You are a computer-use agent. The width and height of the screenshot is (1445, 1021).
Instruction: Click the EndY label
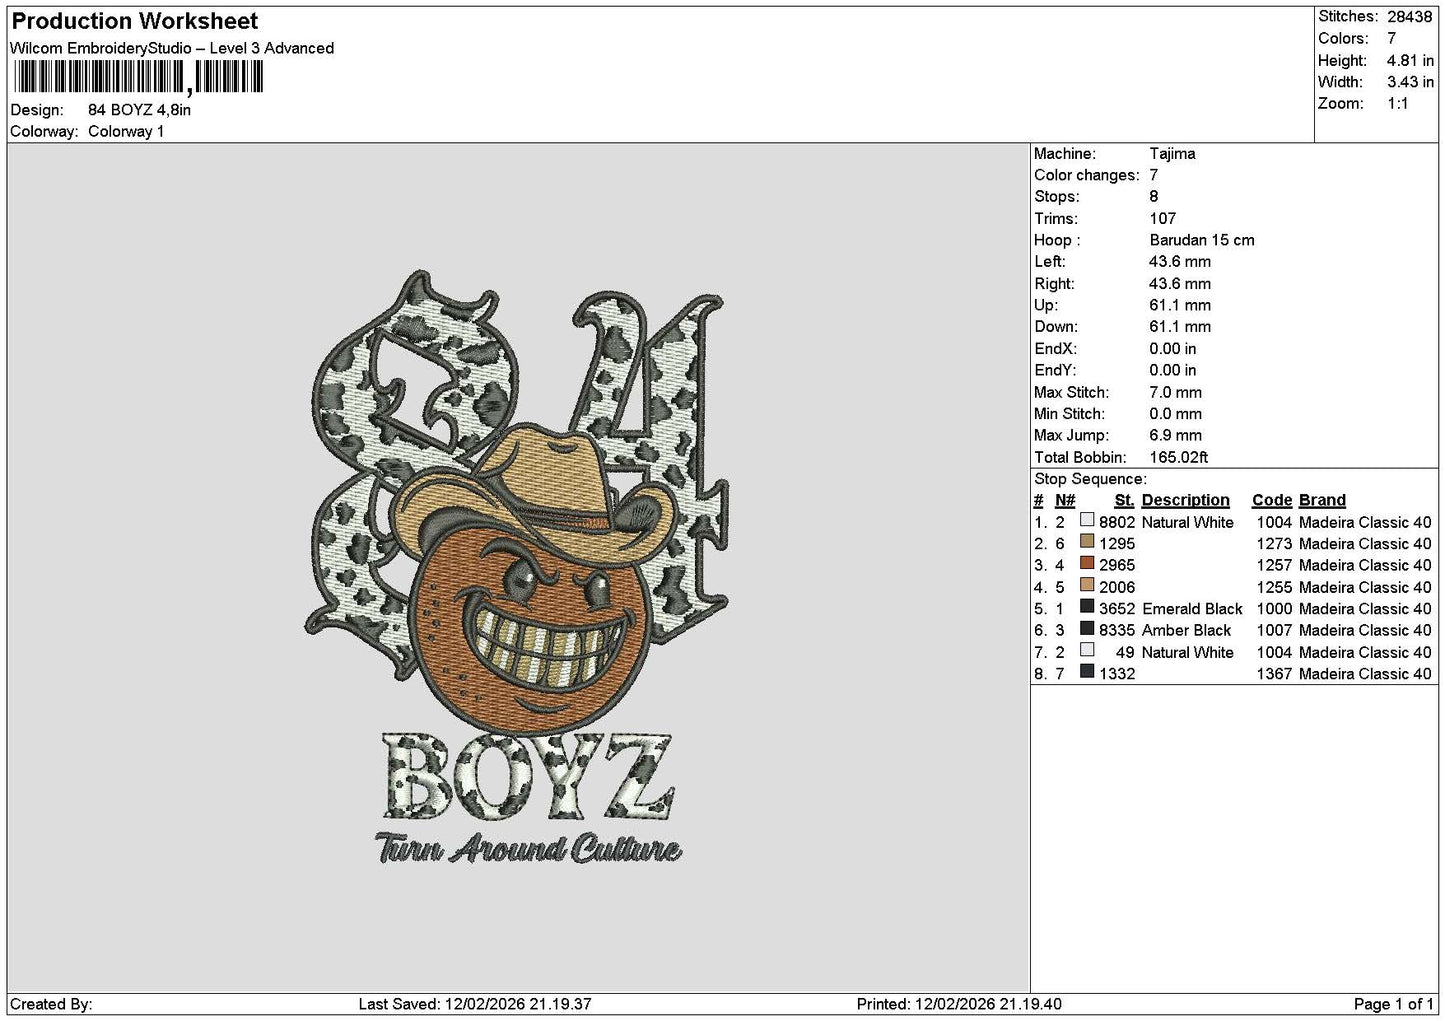point(1056,370)
